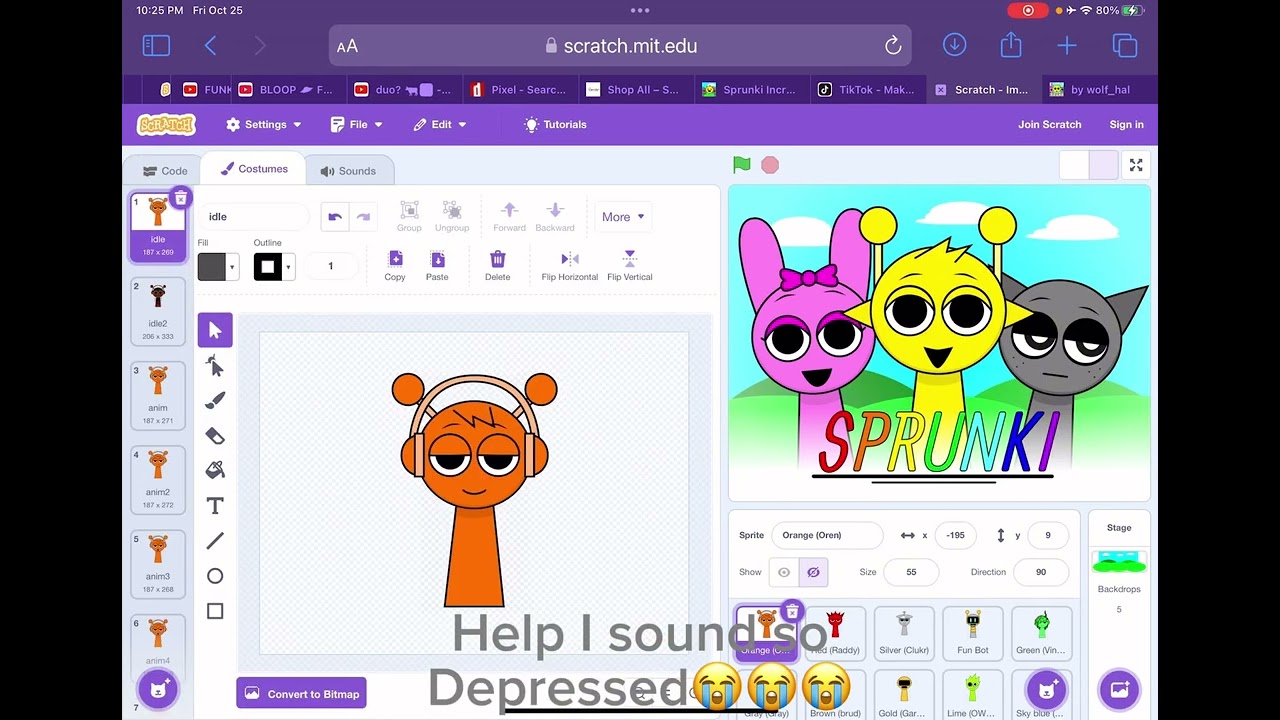
Task: Open the Outline color dropdown
Action: (x=288, y=267)
